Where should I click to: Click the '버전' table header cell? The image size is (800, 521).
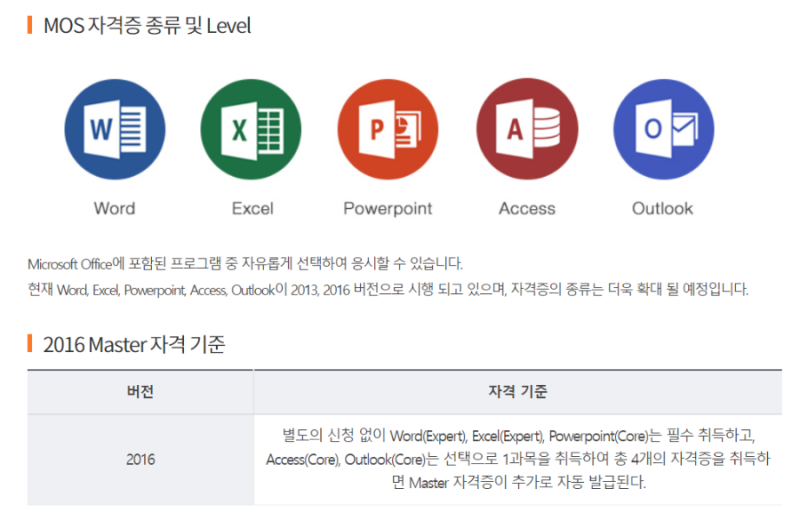pyautogui.click(x=140, y=391)
